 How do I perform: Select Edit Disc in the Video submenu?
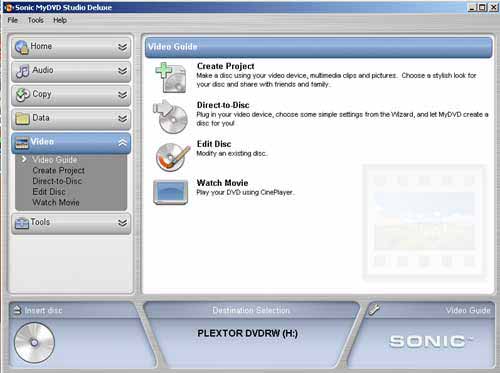tap(49, 192)
